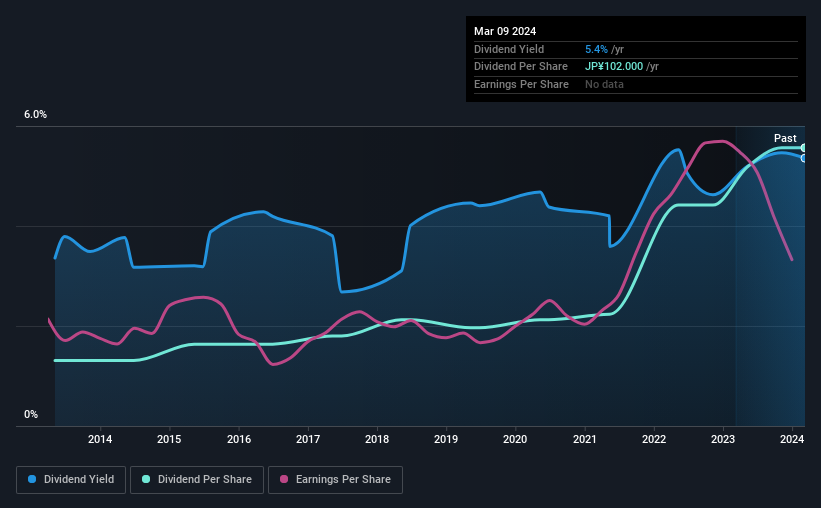Screen dimensions: 821x508
Task: Toggle the Dividend Yield legend button
Action: point(71,480)
